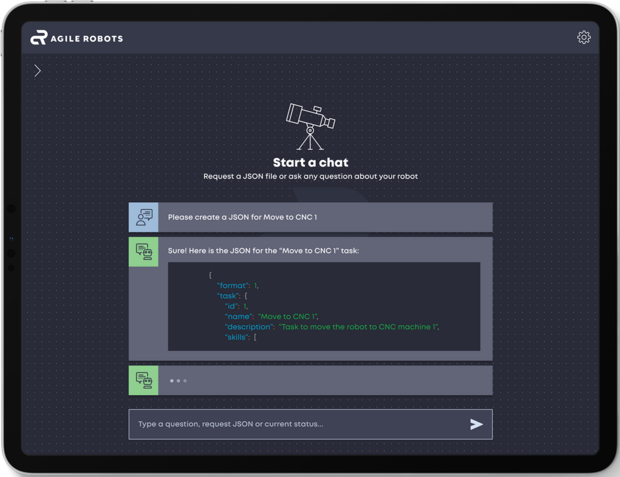The width and height of the screenshot is (620, 477).
Task: Click the "task" key in the JSON code
Action: pyautogui.click(x=229, y=296)
